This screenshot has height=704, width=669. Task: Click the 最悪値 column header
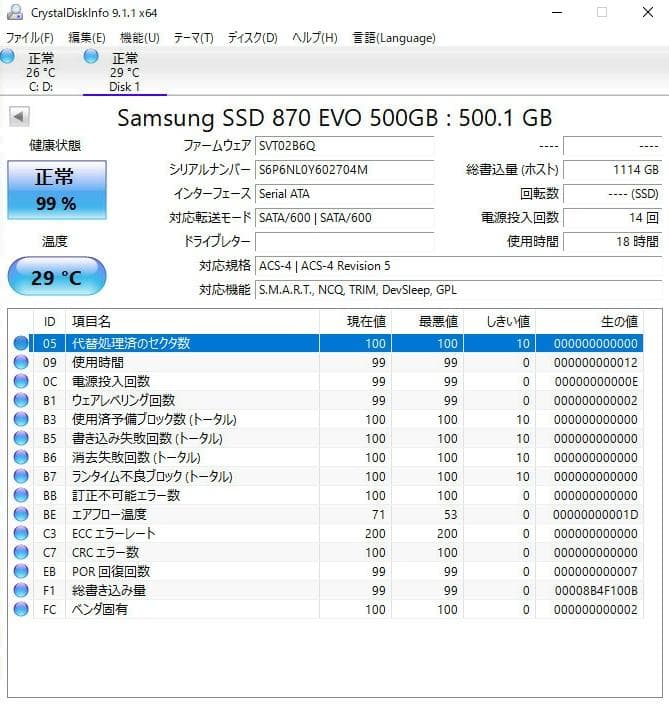428,321
